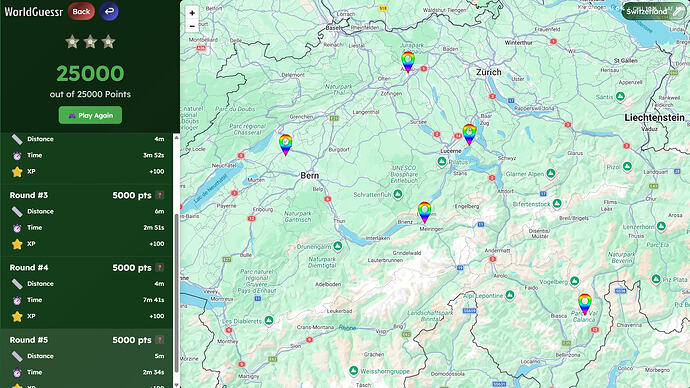Click the Basel city label on map
Screen dimensions: 690x388
[x=333, y=28]
